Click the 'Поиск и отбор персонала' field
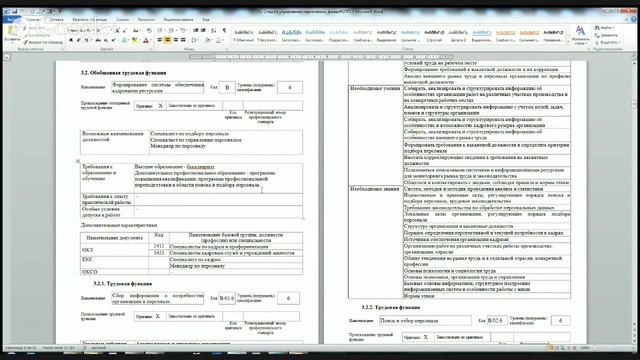 click(425, 320)
